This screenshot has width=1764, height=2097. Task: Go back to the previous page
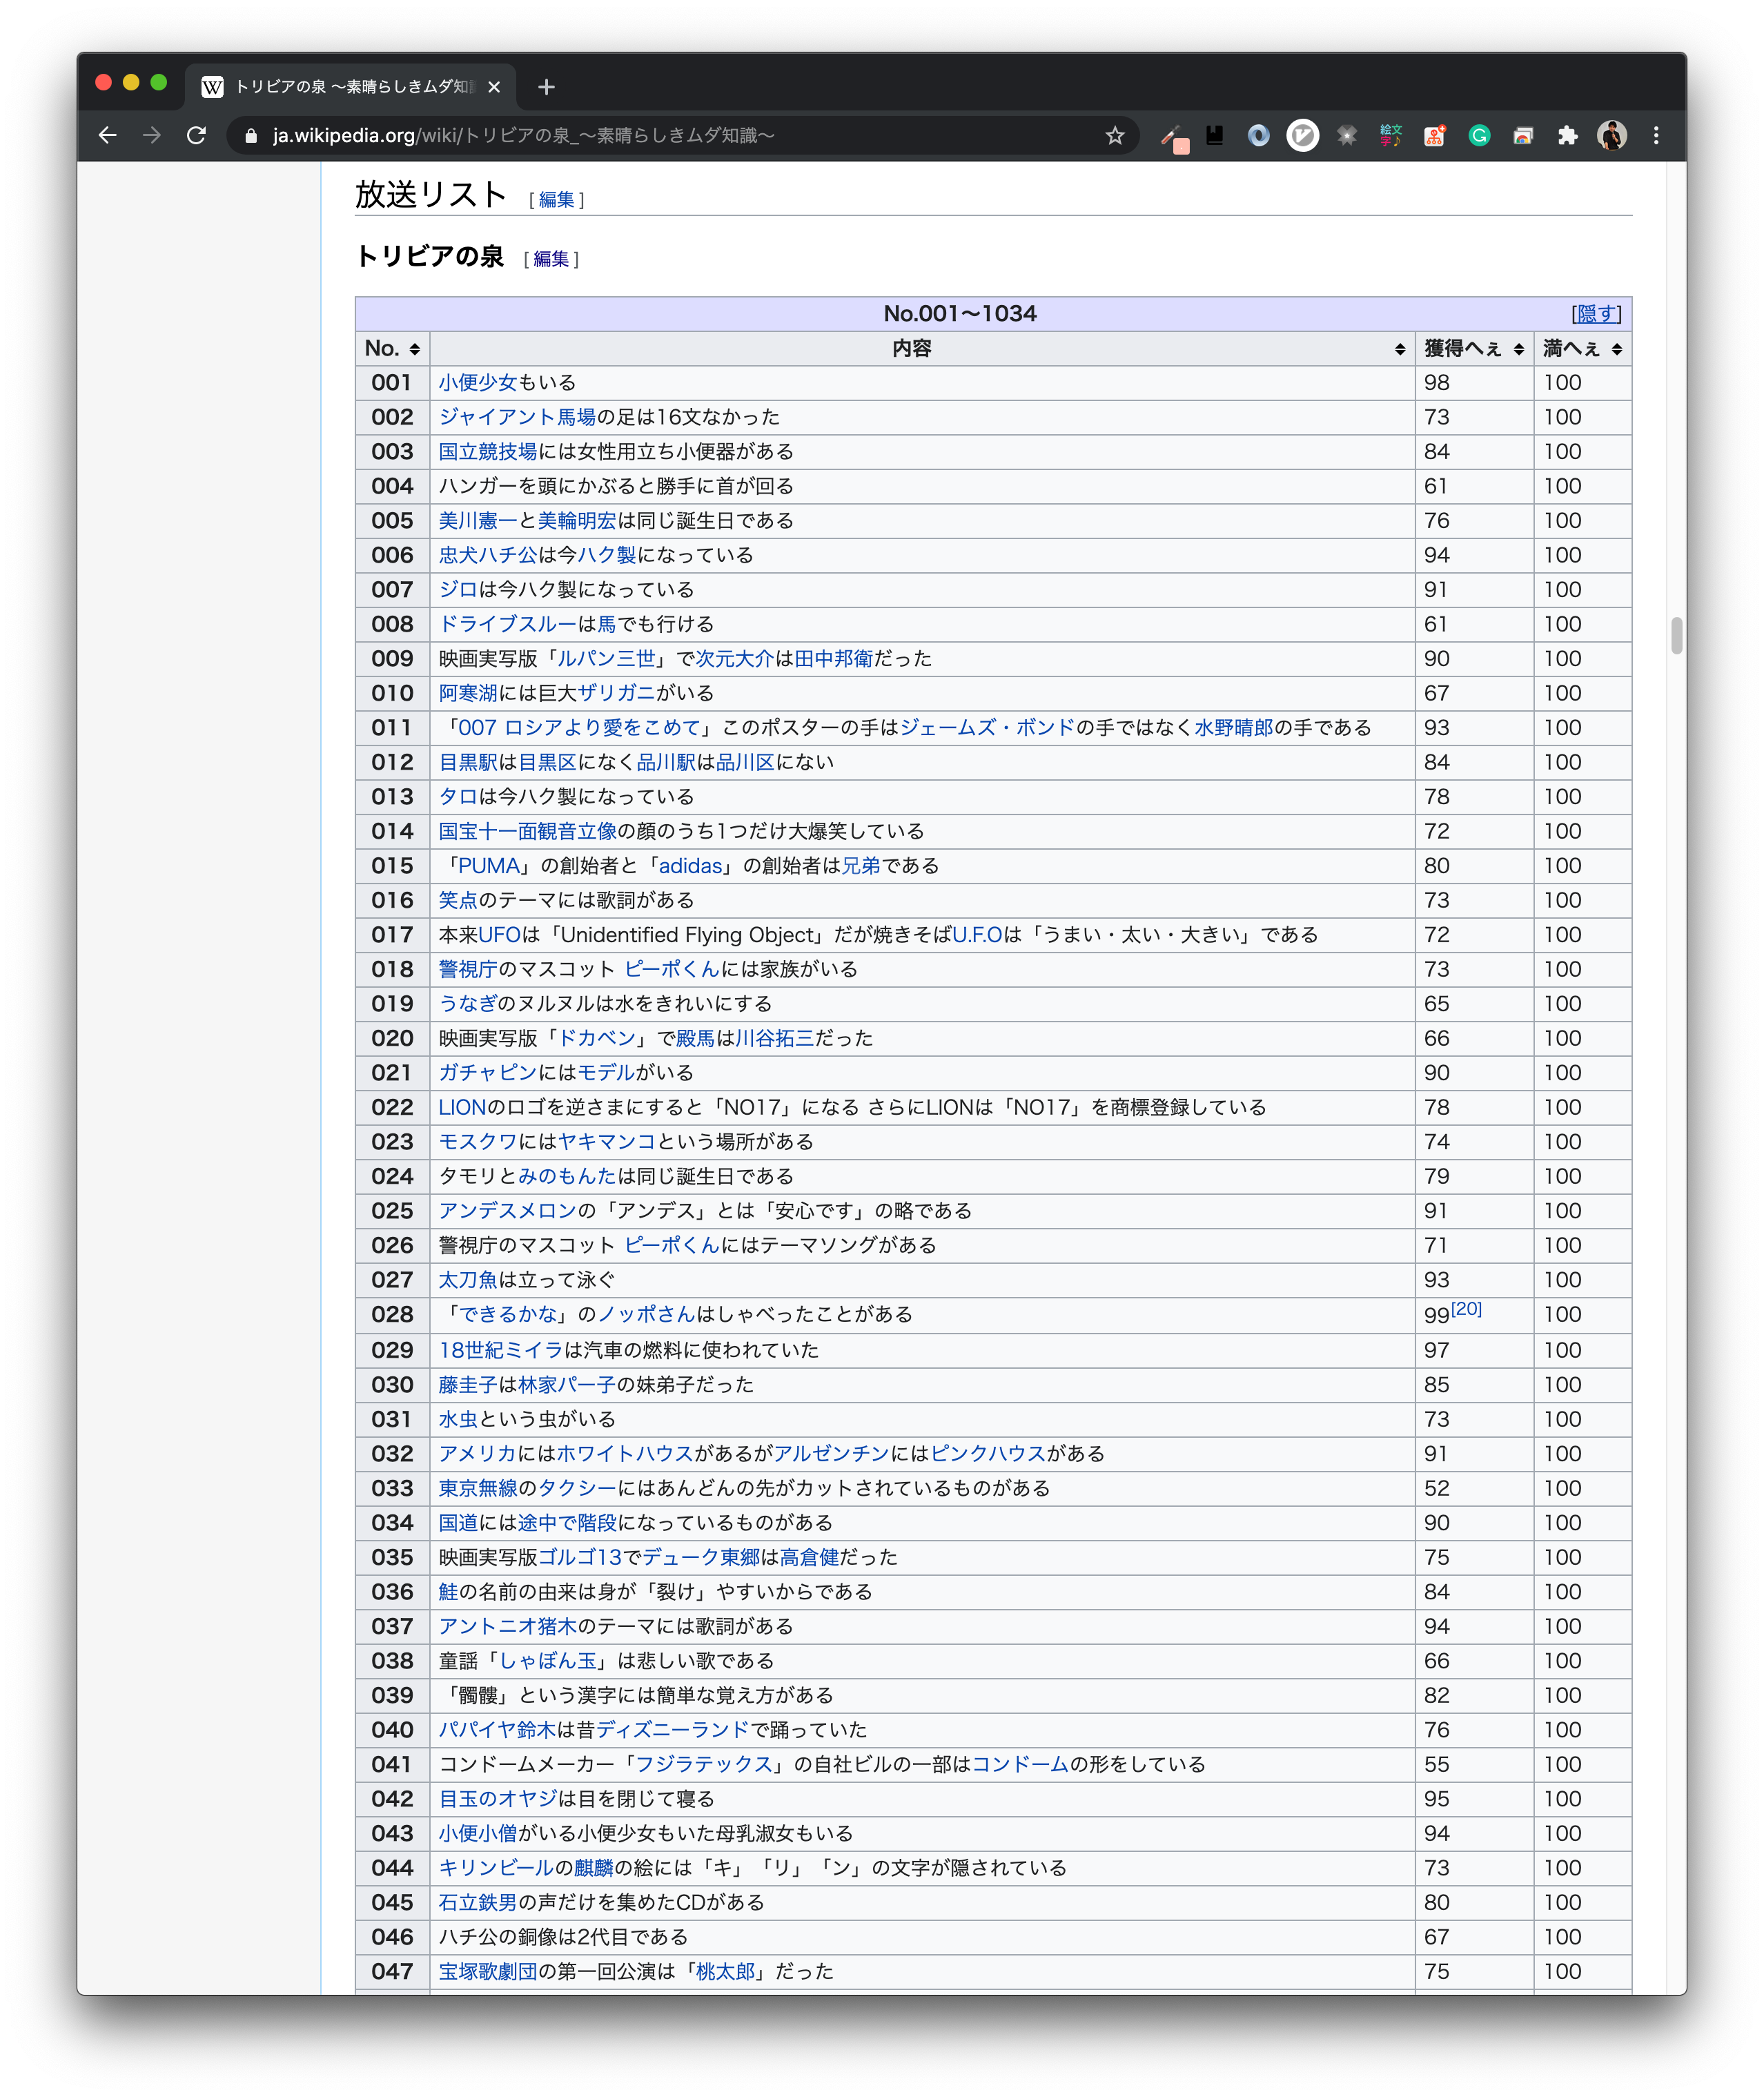(x=108, y=135)
